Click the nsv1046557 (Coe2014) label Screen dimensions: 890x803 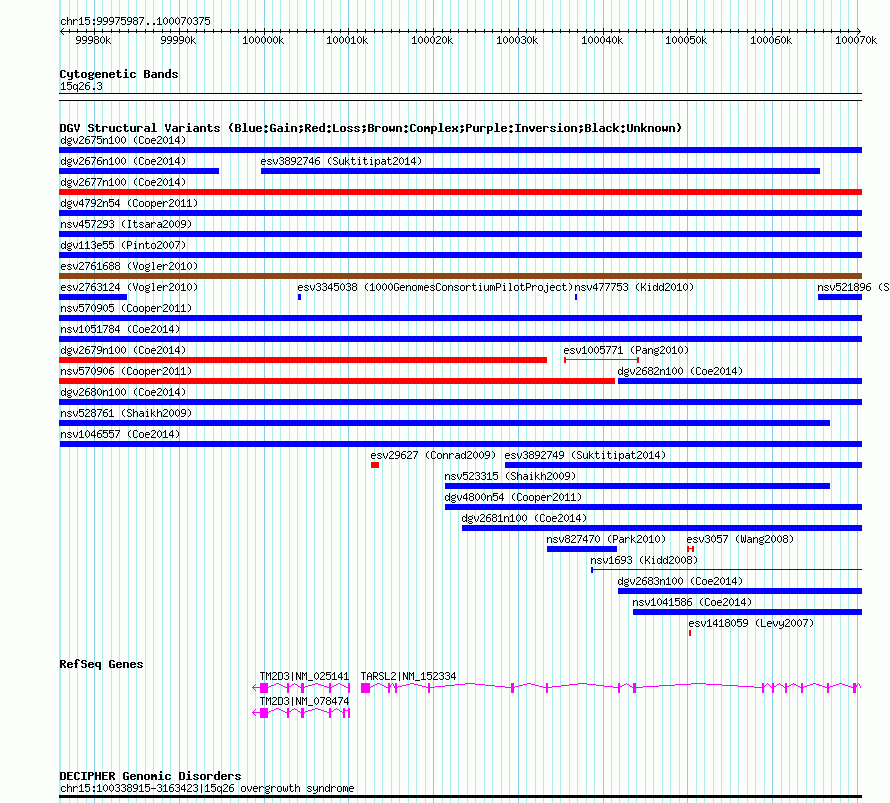point(120,434)
